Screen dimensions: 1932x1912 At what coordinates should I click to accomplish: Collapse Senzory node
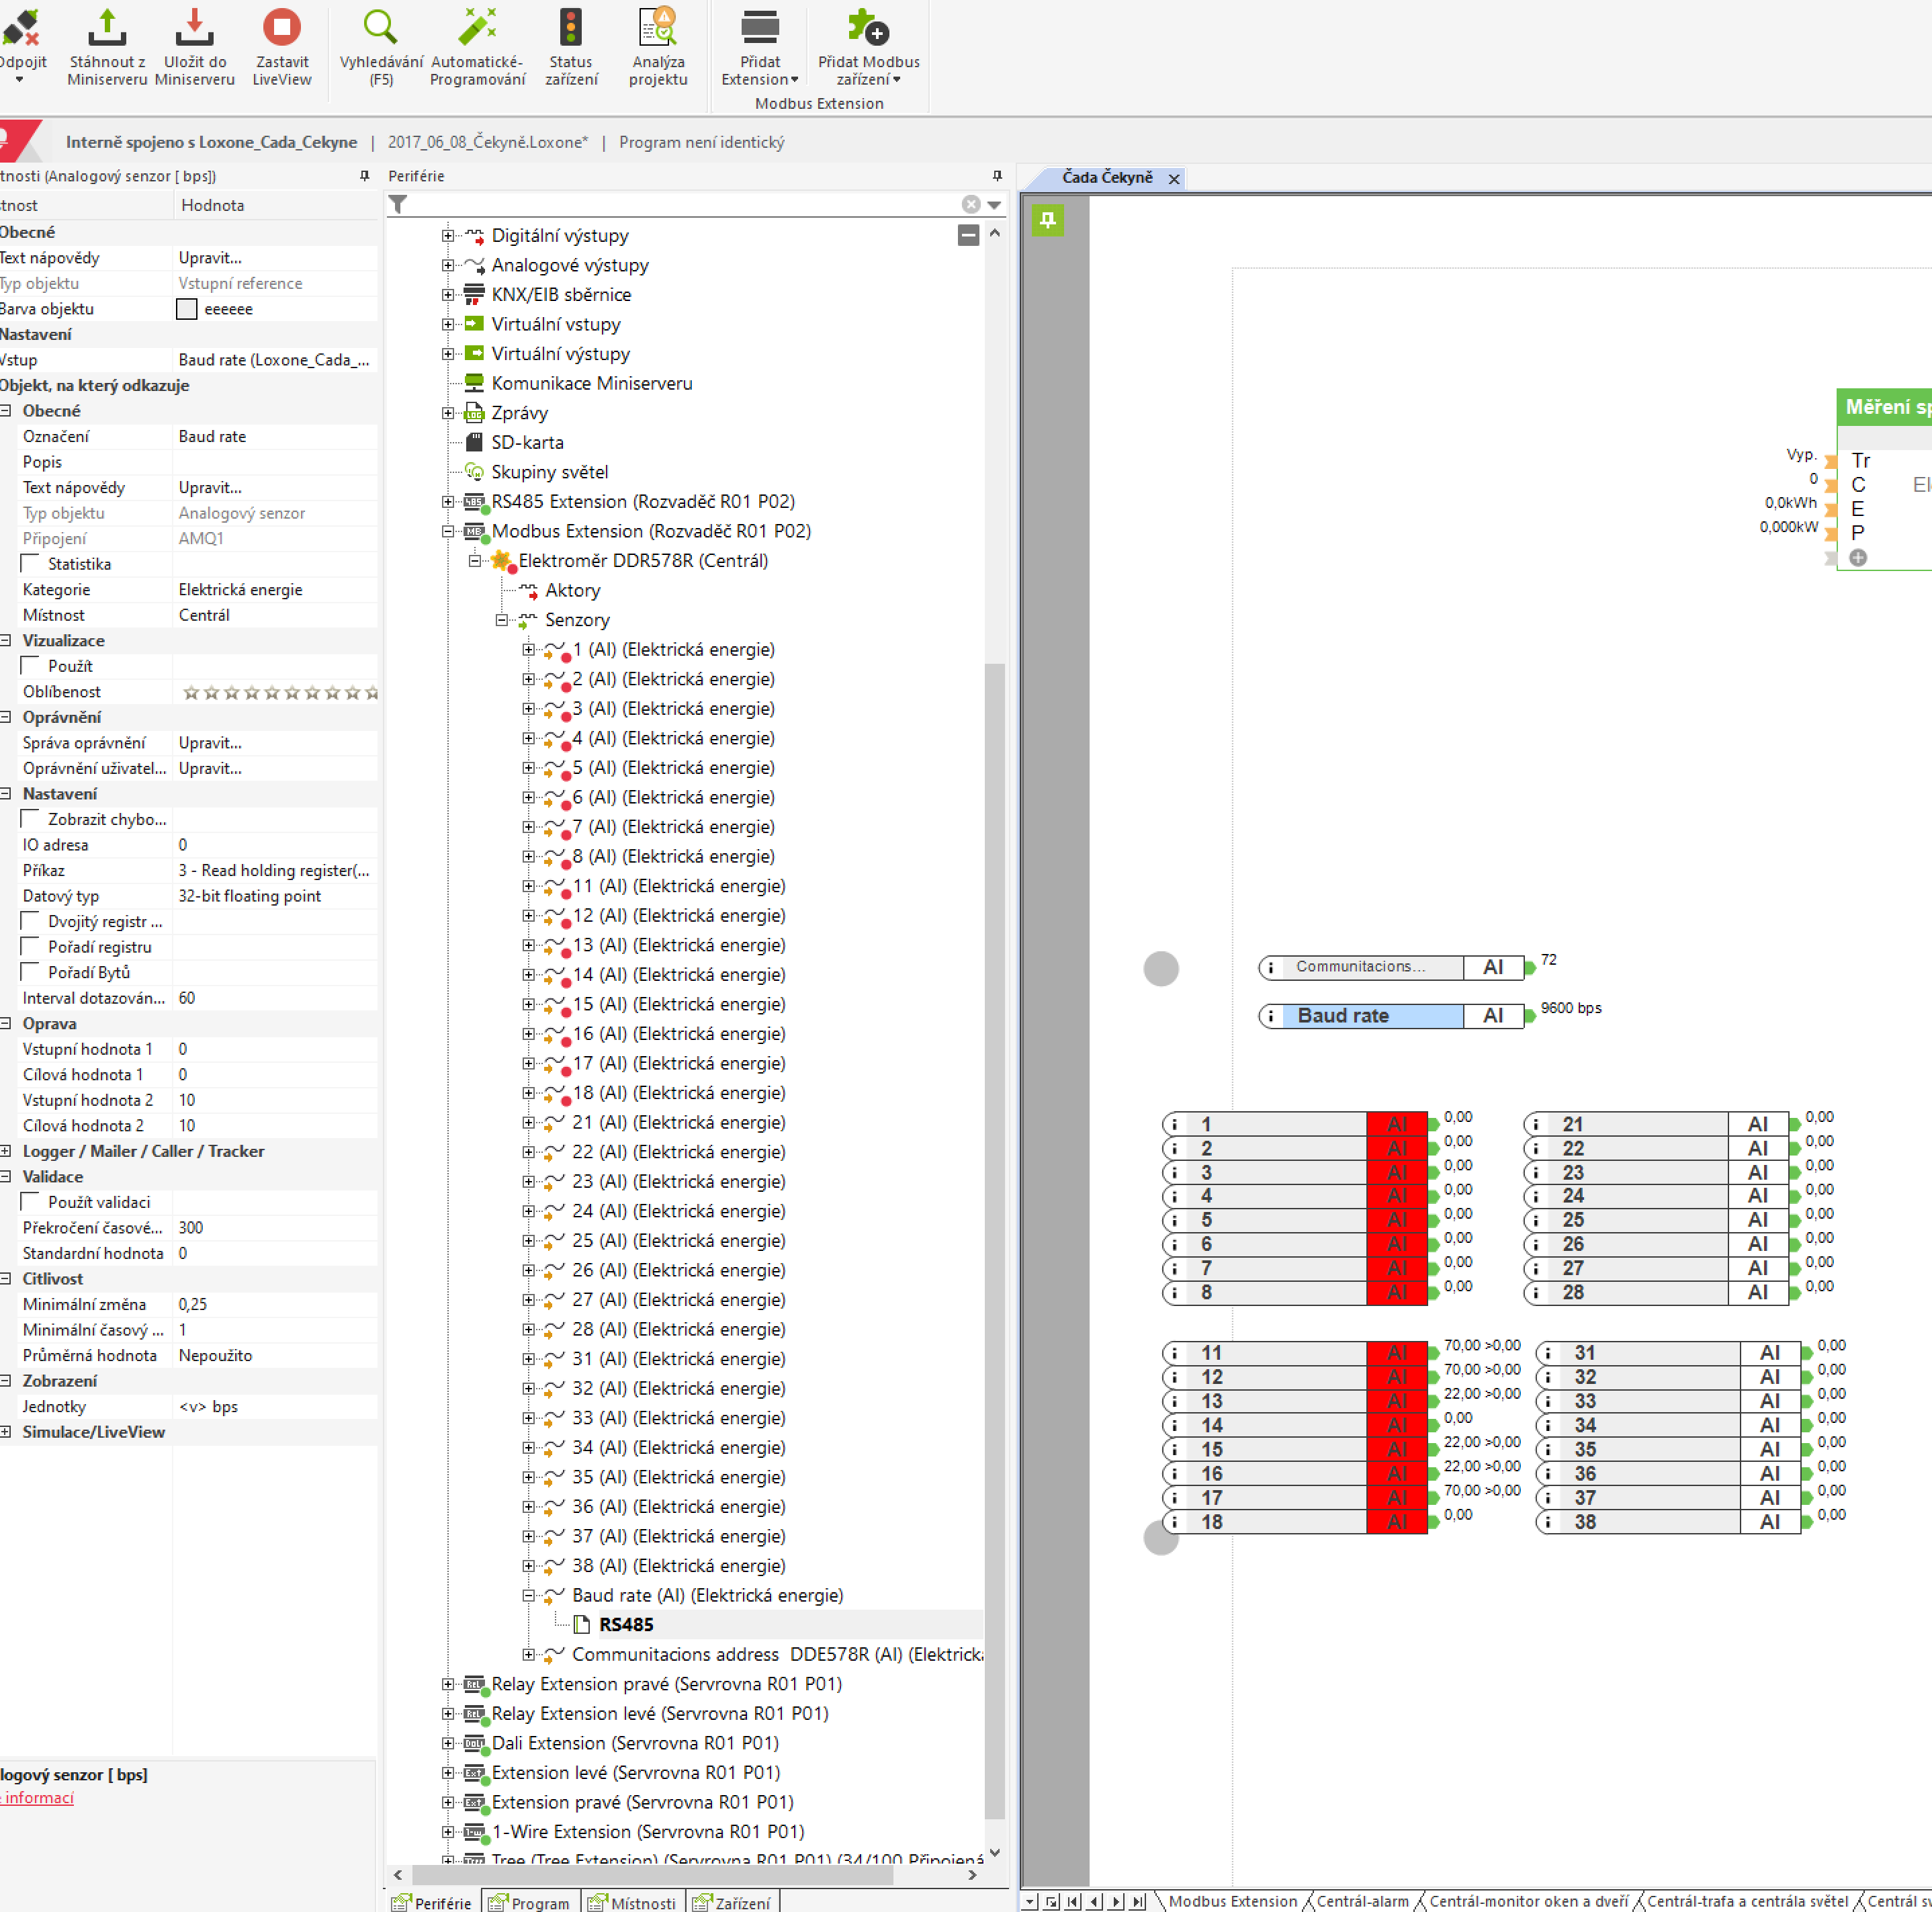click(502, 620)
